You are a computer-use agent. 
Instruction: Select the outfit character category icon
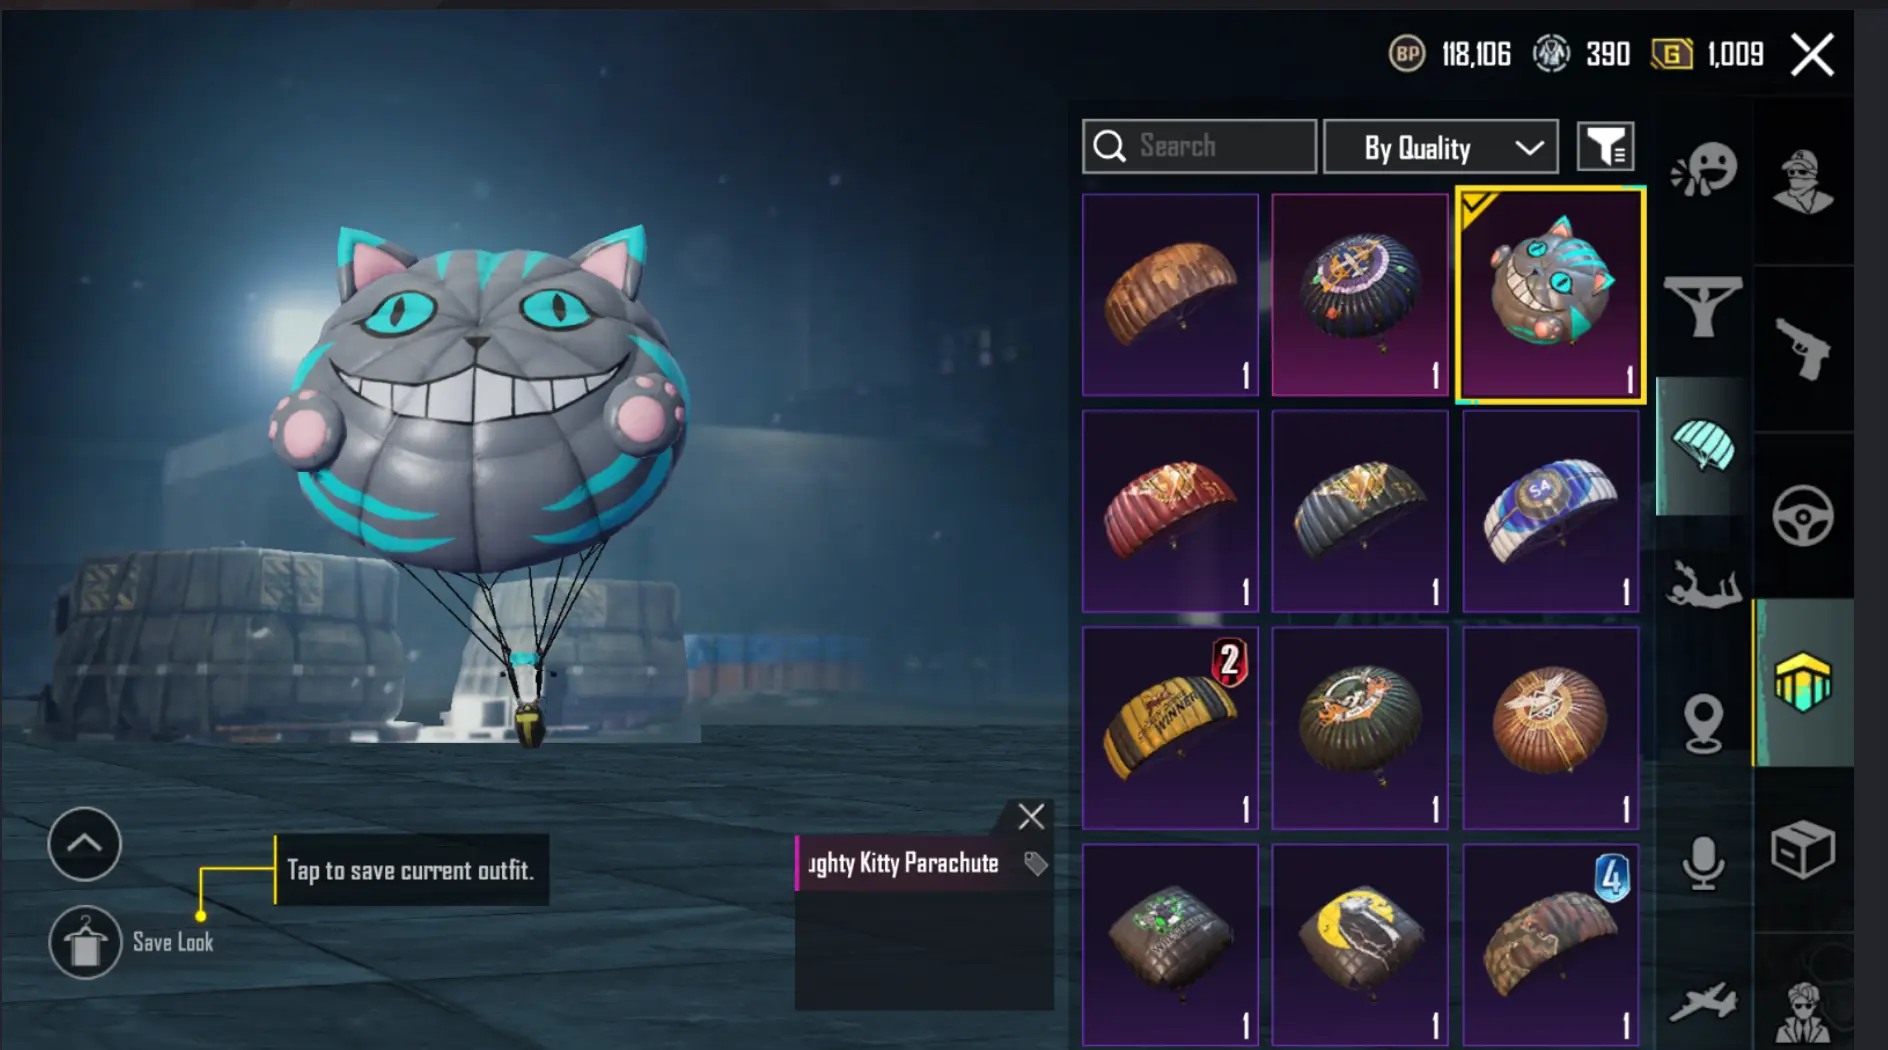1803,181
